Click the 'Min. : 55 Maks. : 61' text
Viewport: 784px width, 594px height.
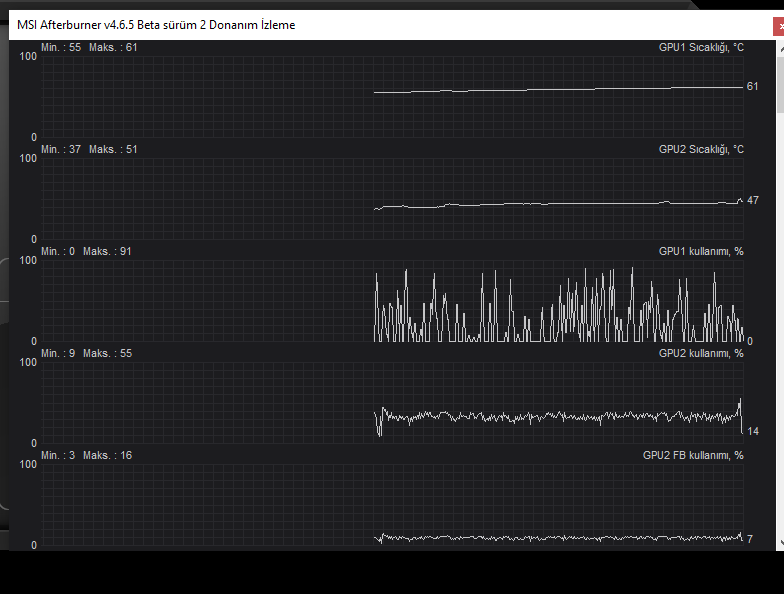[89, 48]
